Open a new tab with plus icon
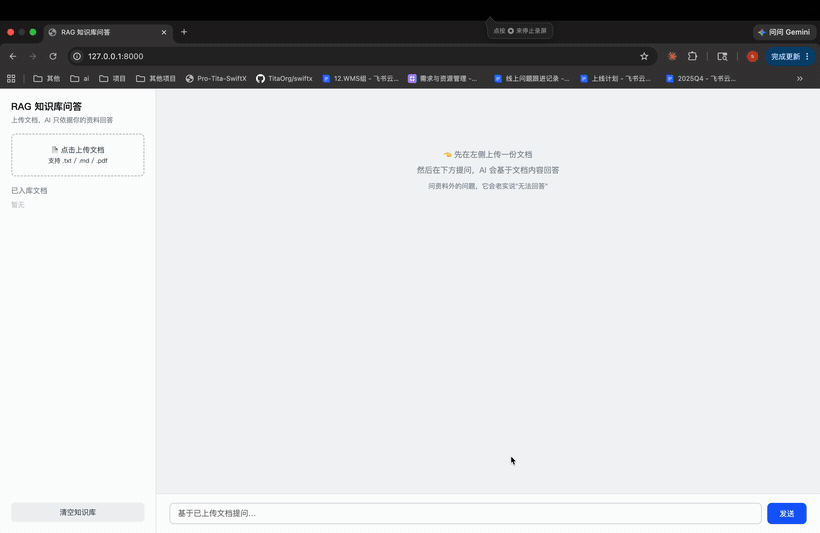Viewport: 820px width, 533px height. click(184, 32)
